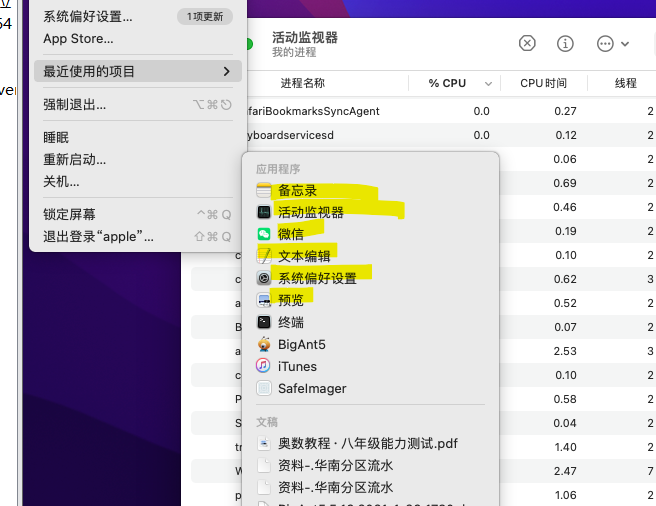
Task: Choose 关机… menu item
Action: (x=138, y=182)
